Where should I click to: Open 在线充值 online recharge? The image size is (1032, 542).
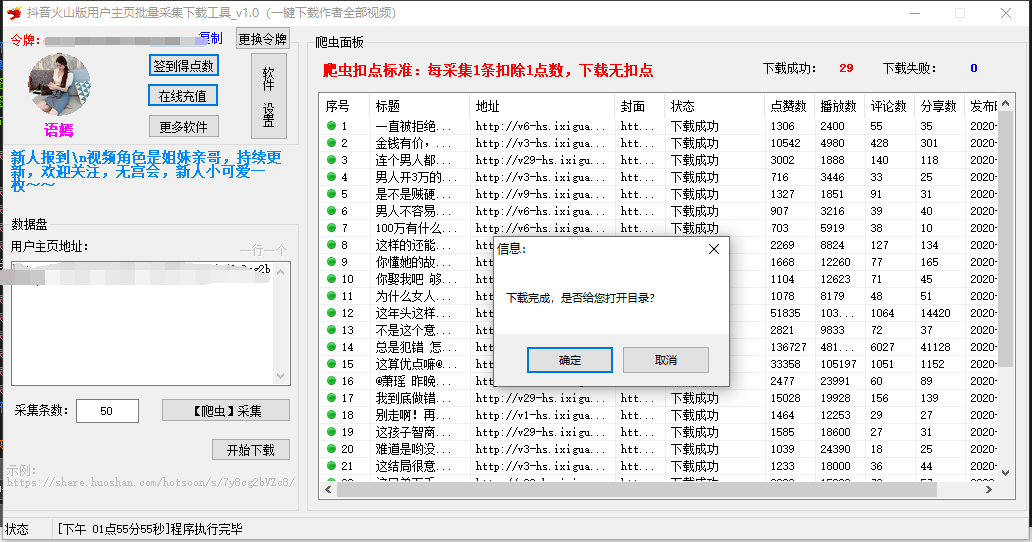click(x=183, y=96)
